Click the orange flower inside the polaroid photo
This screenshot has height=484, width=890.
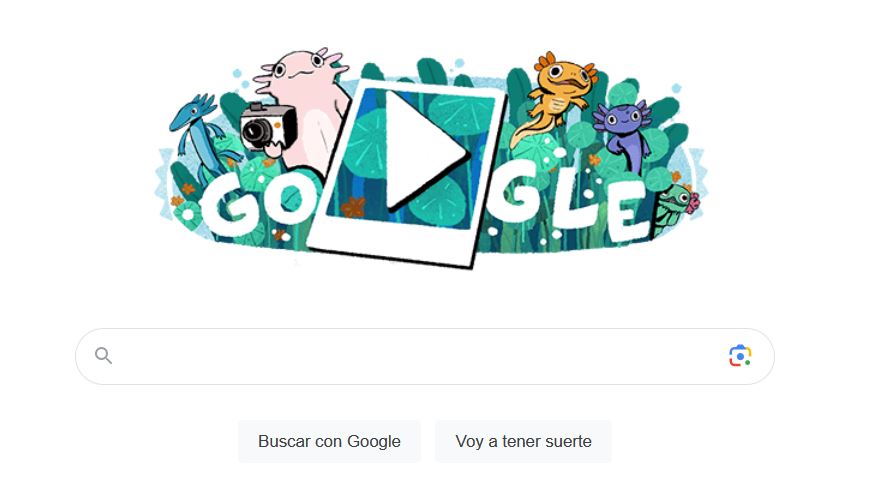click(x=353, y=207)
